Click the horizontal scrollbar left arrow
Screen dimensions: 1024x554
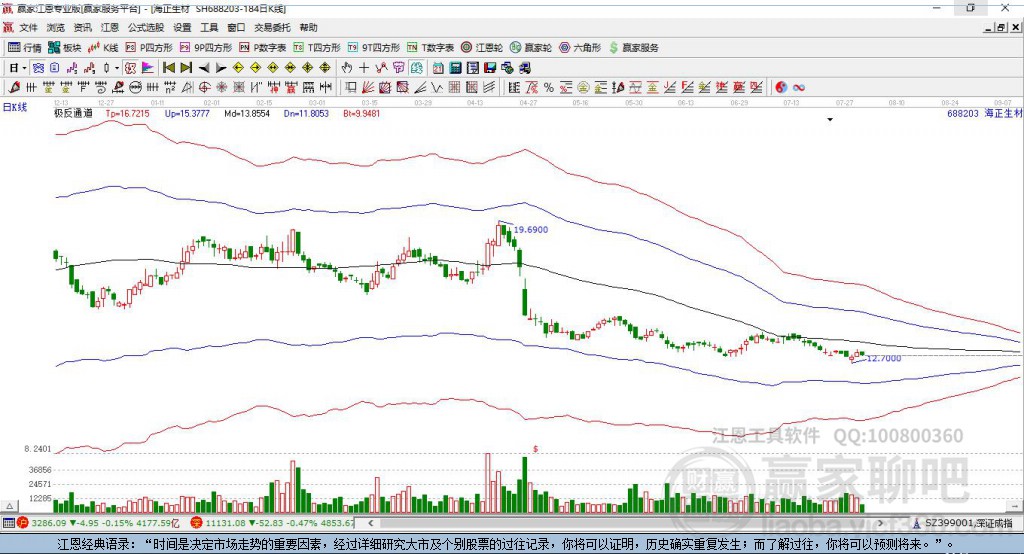(x=370, y=523)
